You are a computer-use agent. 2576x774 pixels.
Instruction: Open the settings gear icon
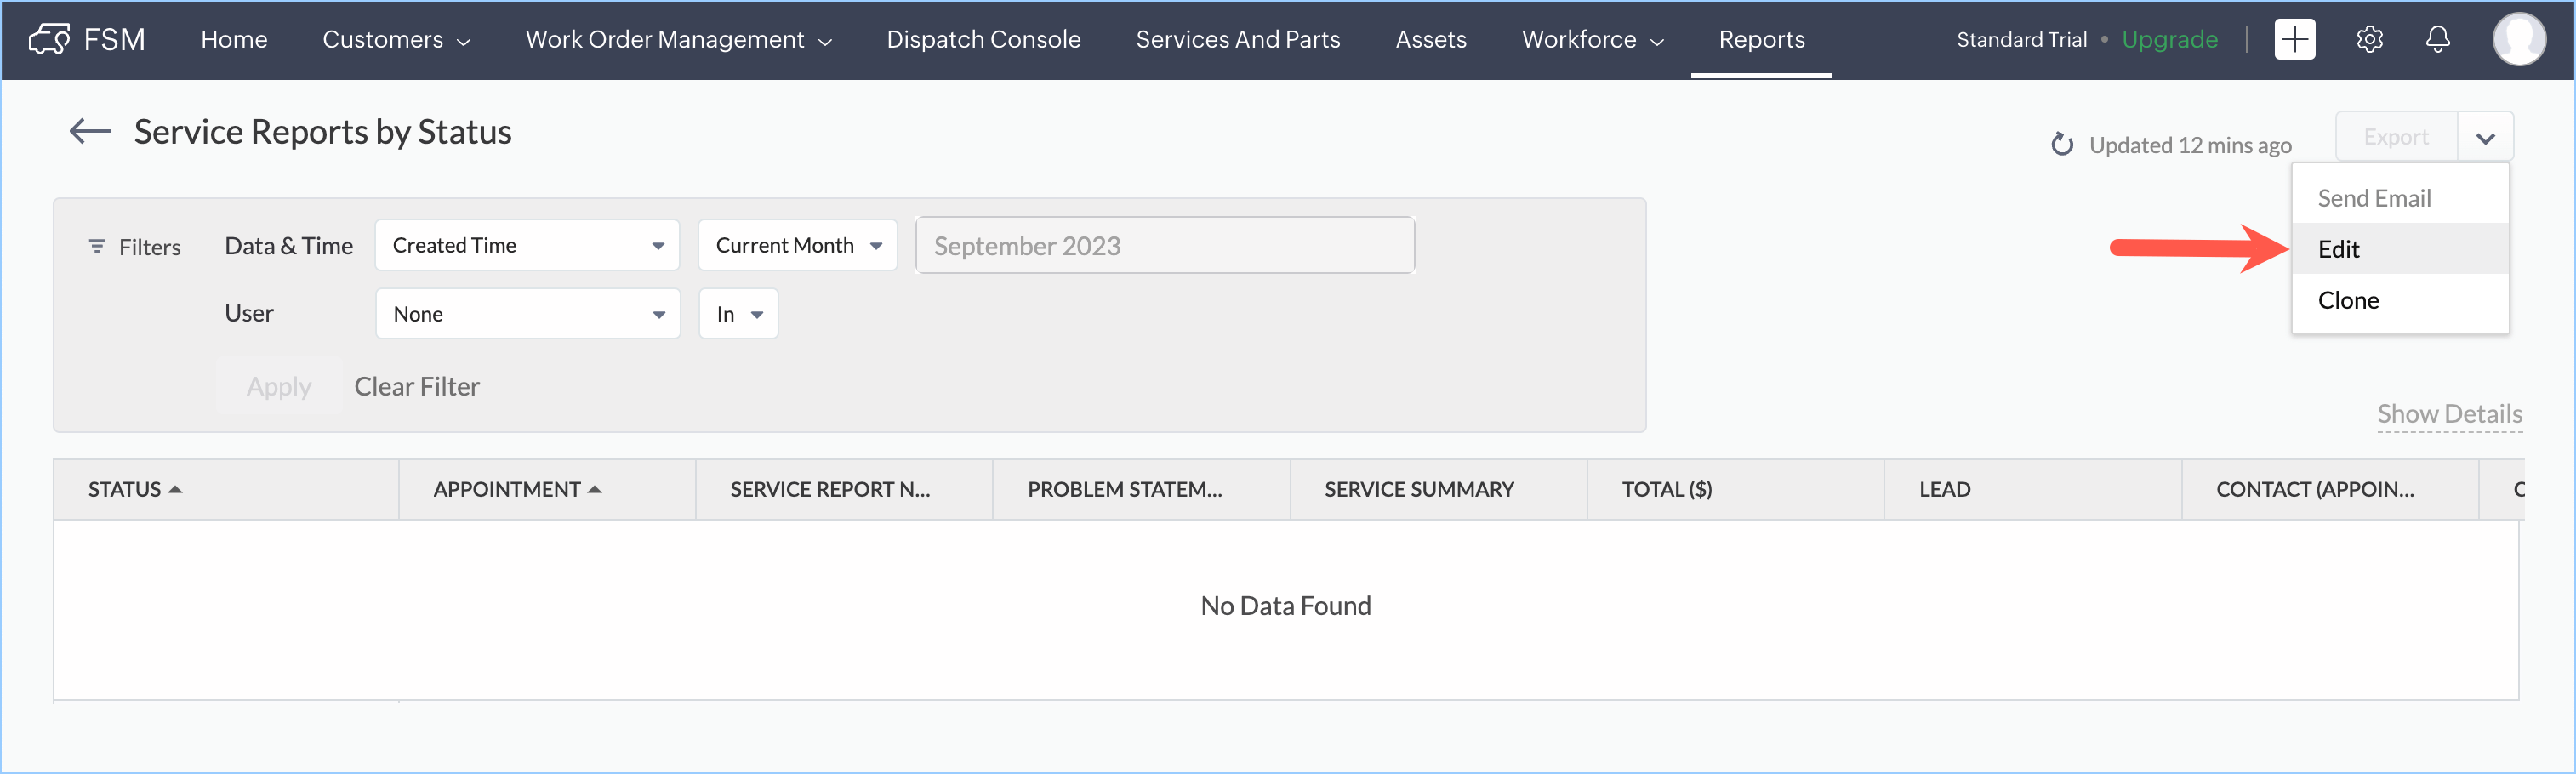[2370, 39]
